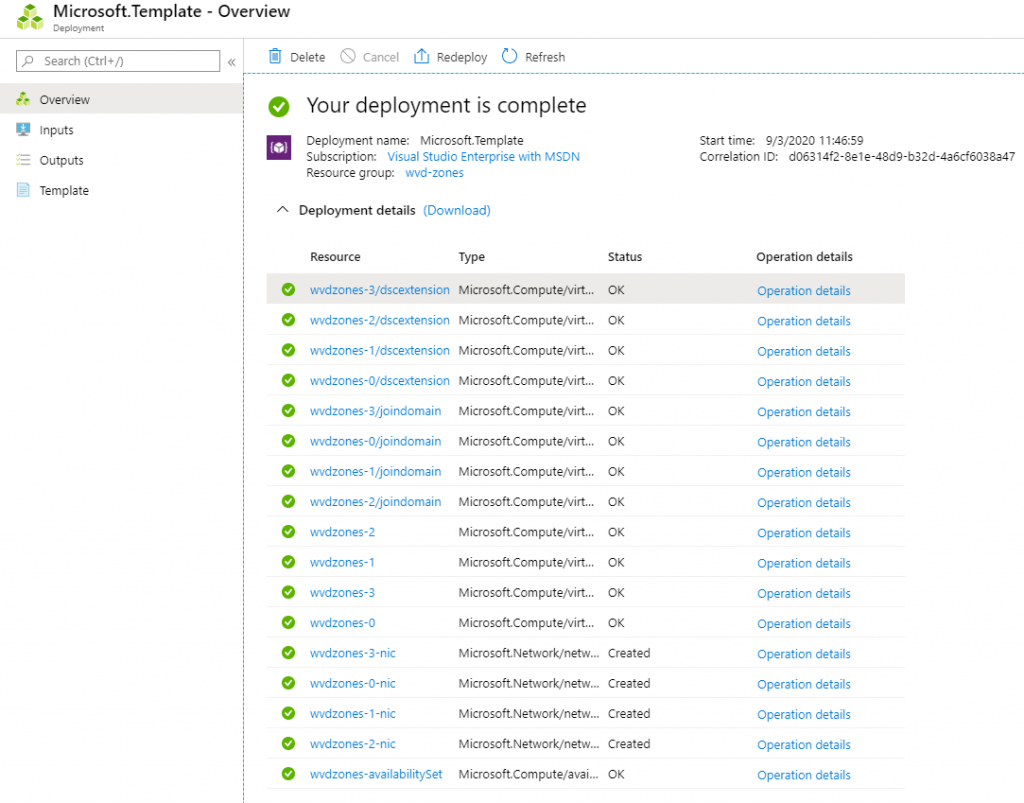Open Visual Studio Enterprise with MSDN subscription
Screen dimensions: 1024x803
coord(483,157)
